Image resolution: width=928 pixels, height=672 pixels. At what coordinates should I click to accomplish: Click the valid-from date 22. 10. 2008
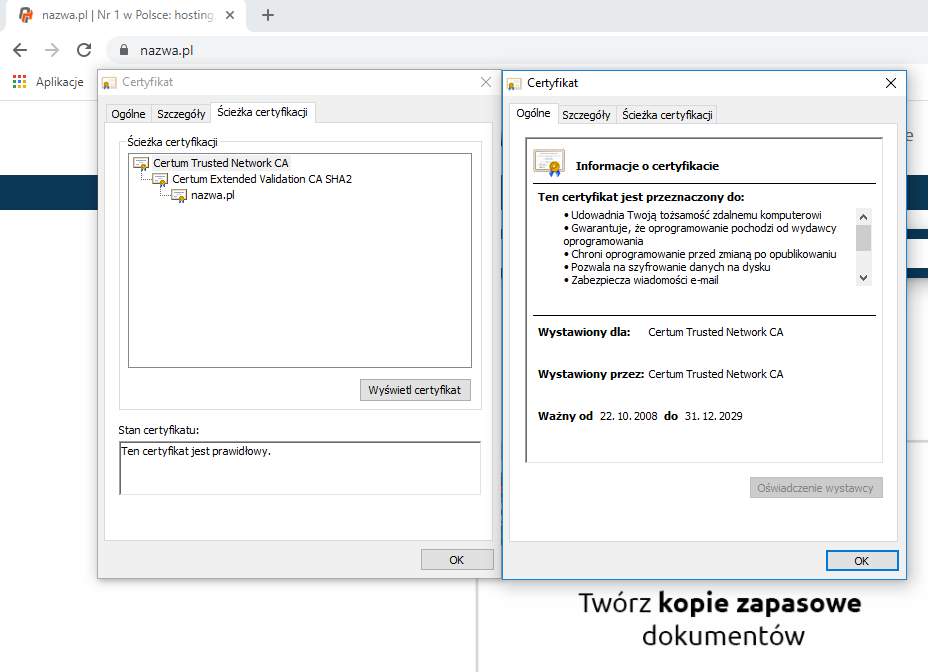(x=629, y=416)
